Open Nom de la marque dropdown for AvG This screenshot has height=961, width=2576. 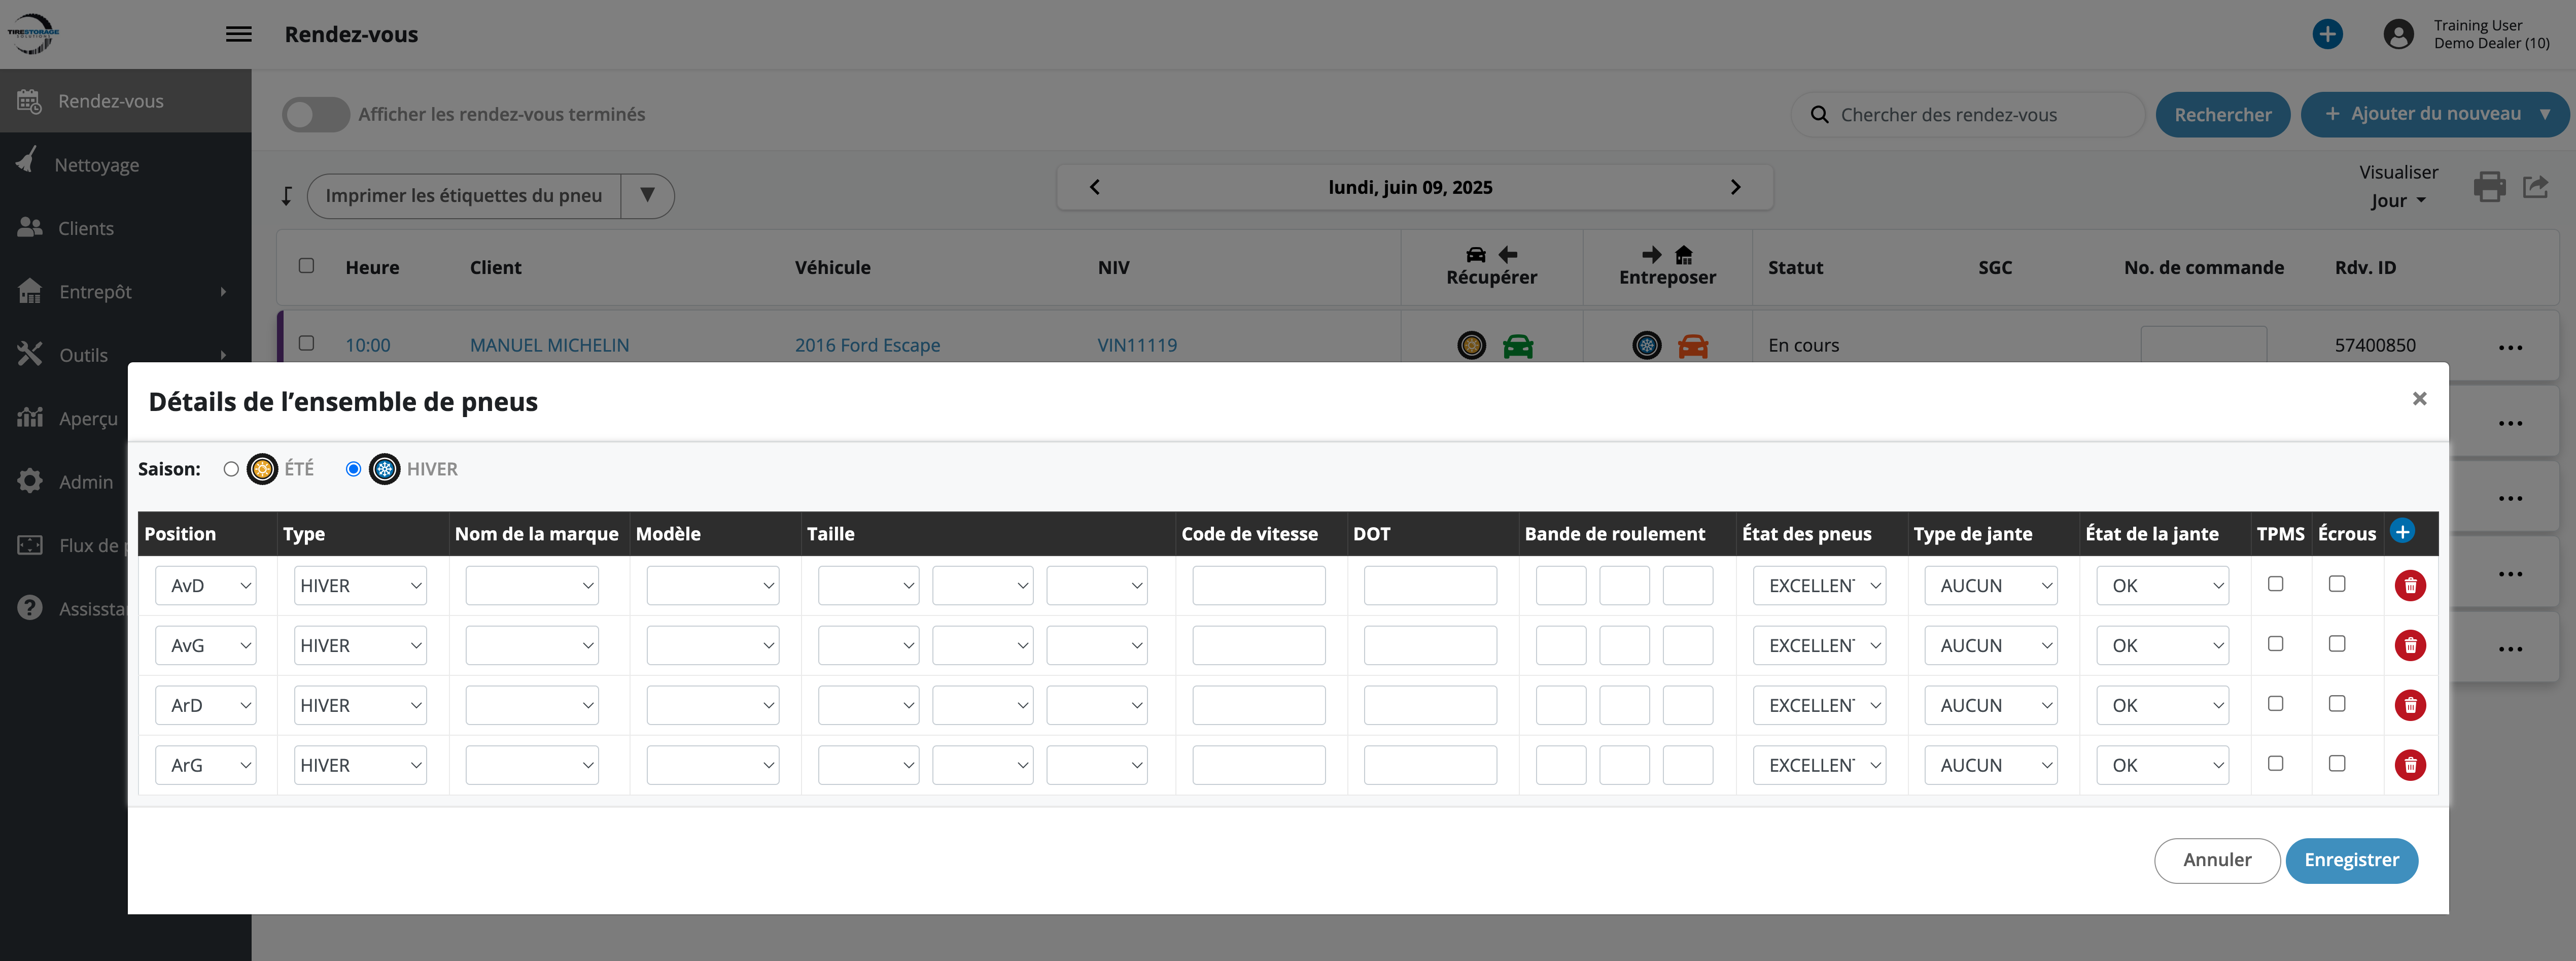531,646
